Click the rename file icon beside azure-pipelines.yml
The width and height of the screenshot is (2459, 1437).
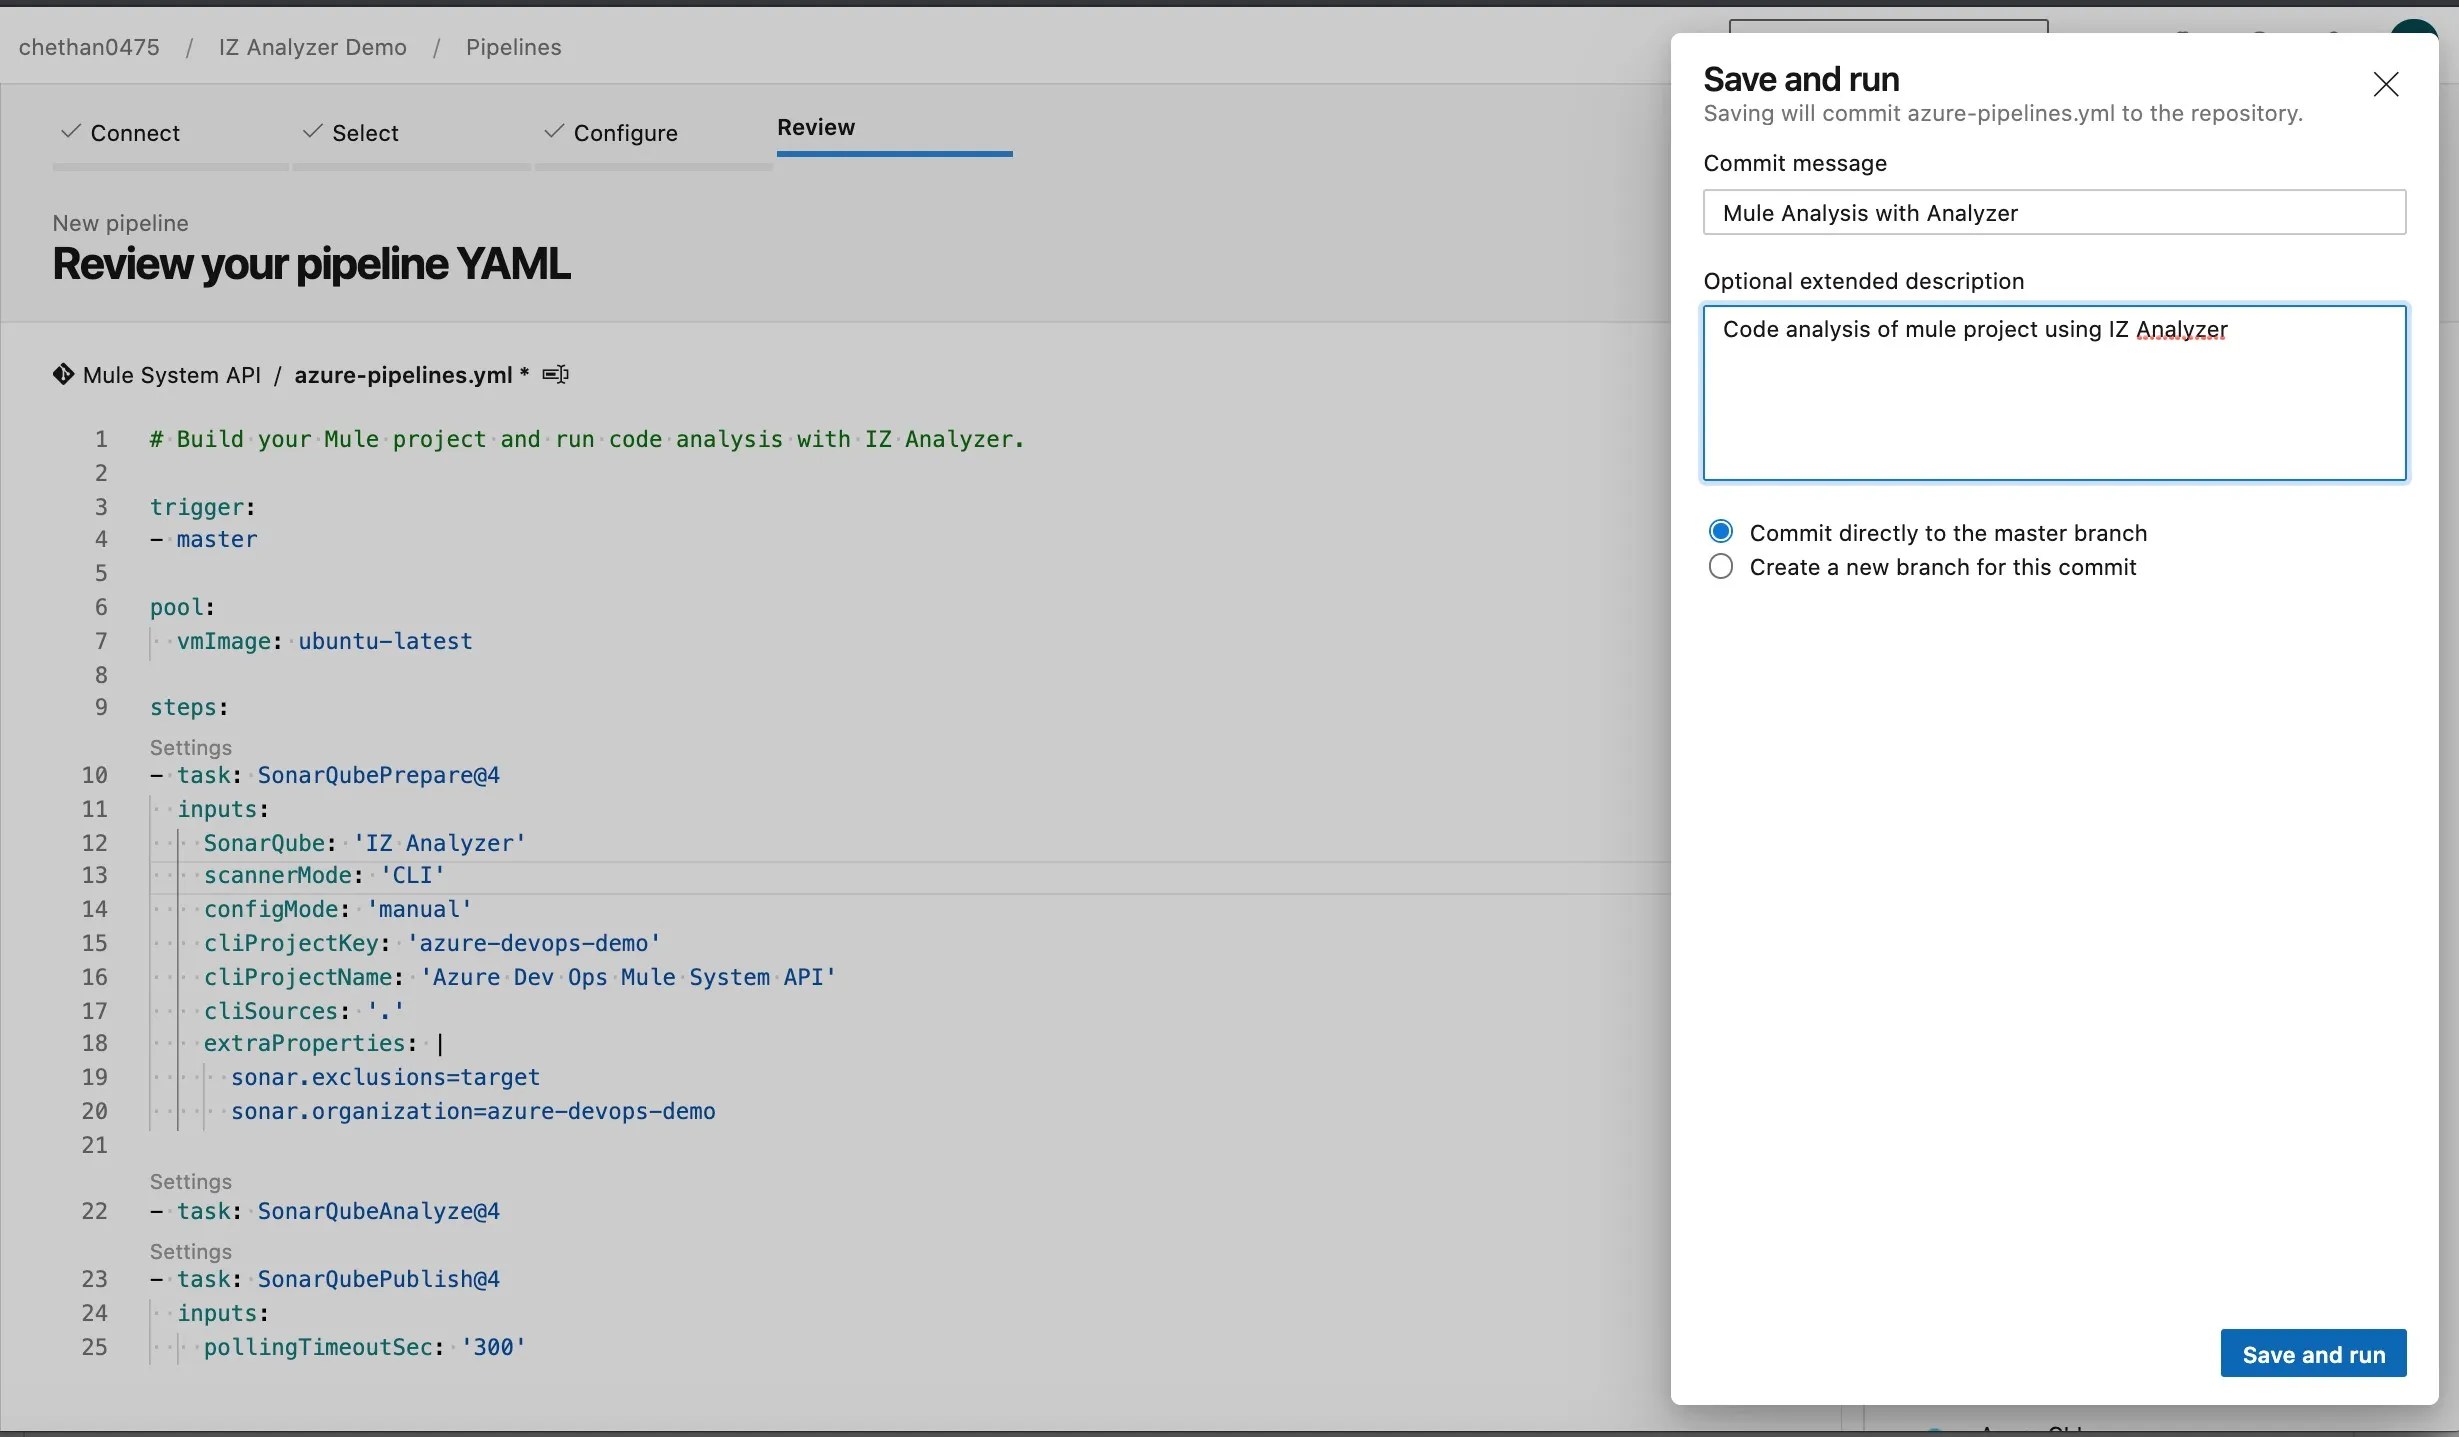pos(555,375)
